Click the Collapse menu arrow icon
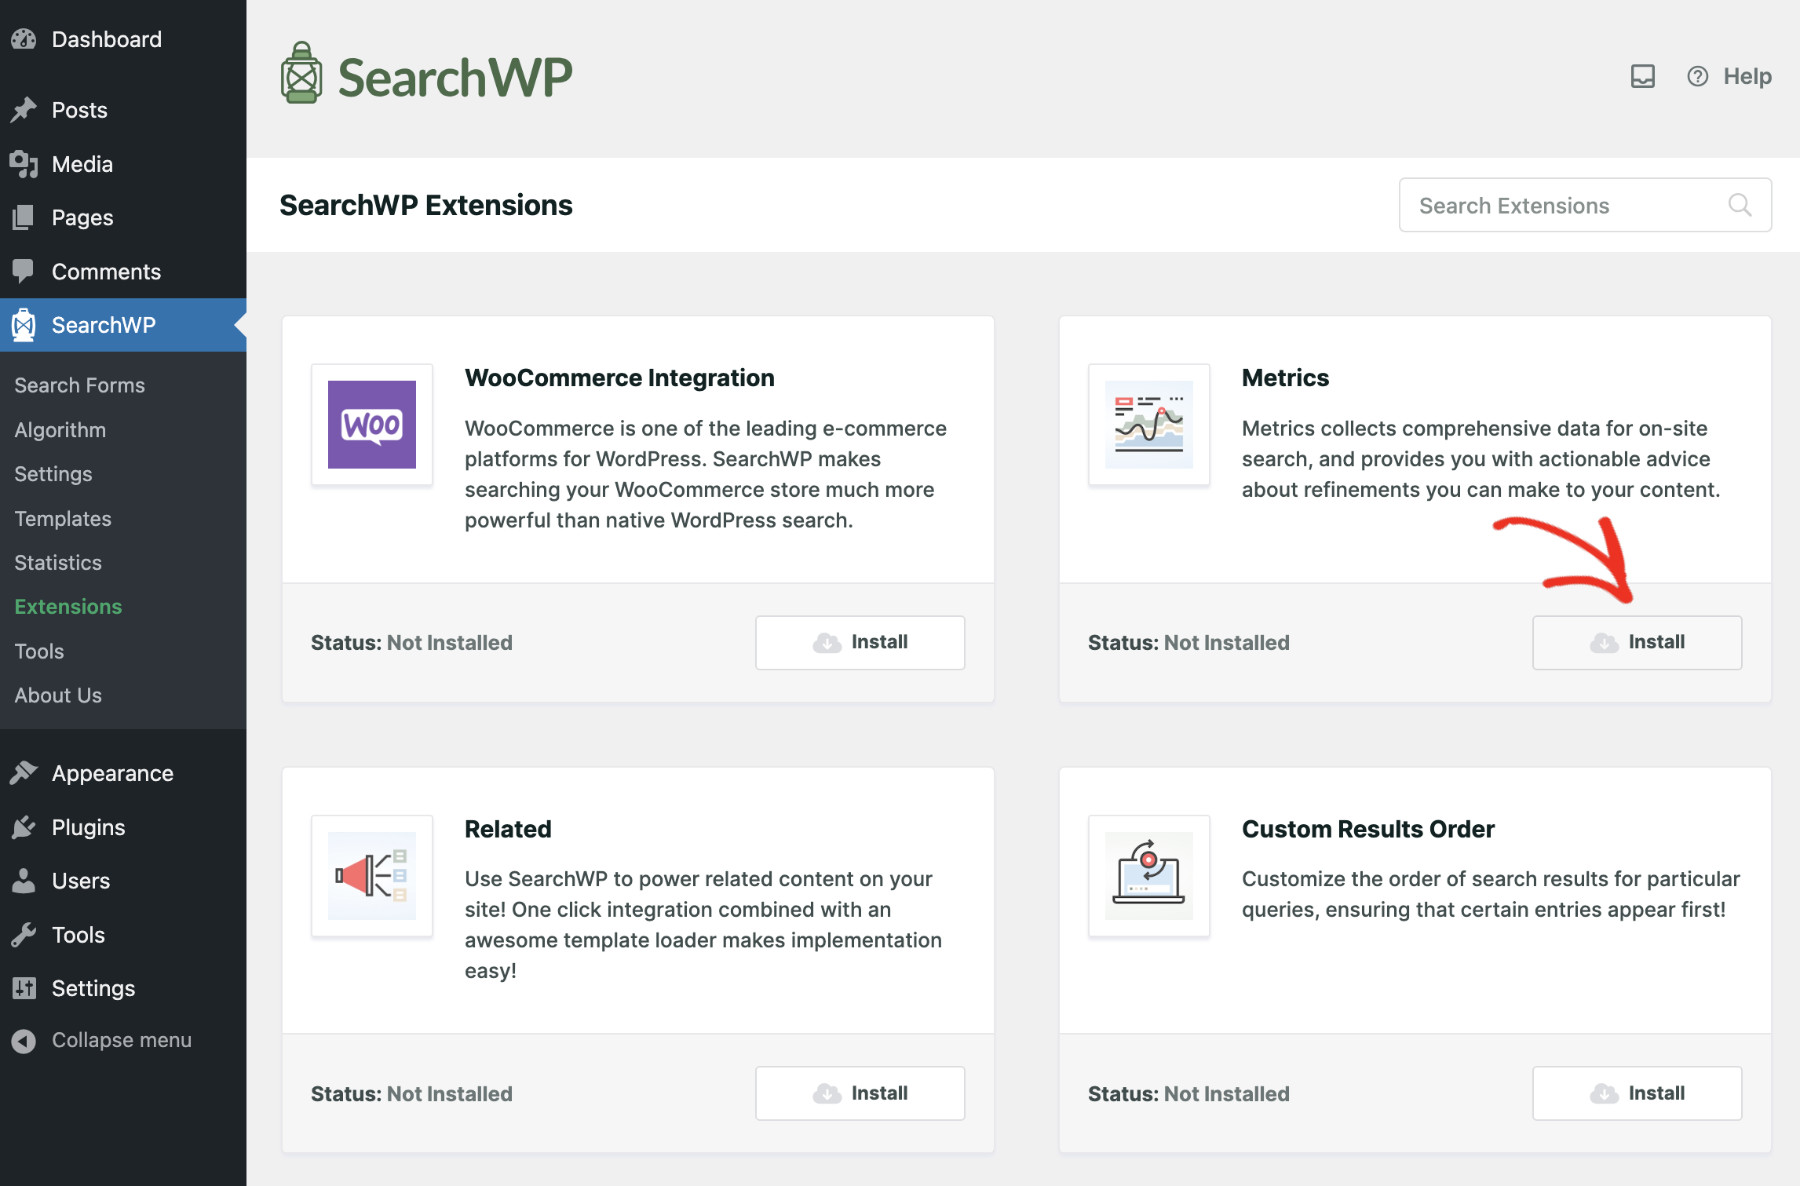The height and width of the screenshot is (1186, 1800). tap(24, 1041)
